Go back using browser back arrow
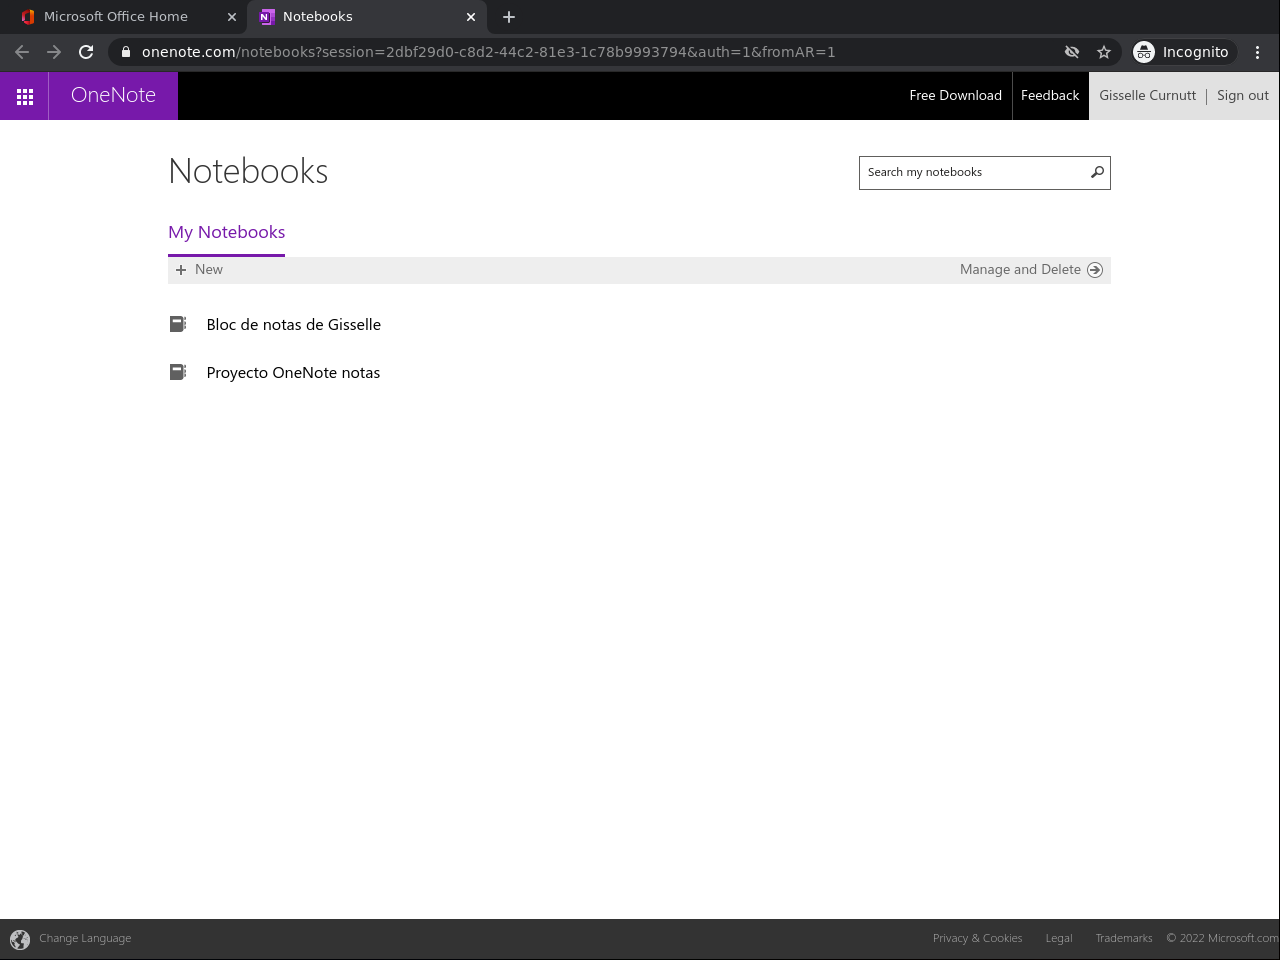Viewport: 1280px width, 960px height. pyautogui.click(x=22, y=52)
